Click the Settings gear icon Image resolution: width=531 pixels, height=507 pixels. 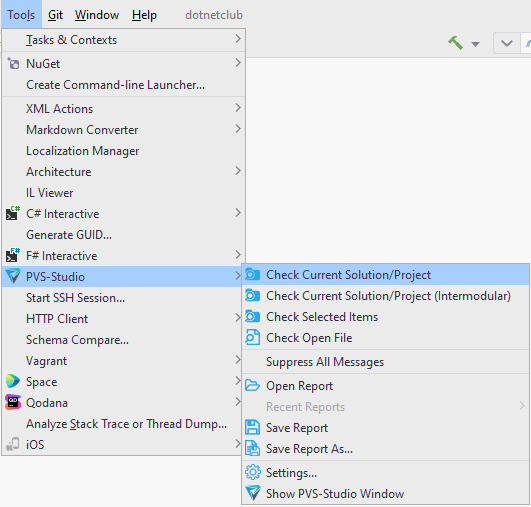pyautogui.click(x=253, y=472)
